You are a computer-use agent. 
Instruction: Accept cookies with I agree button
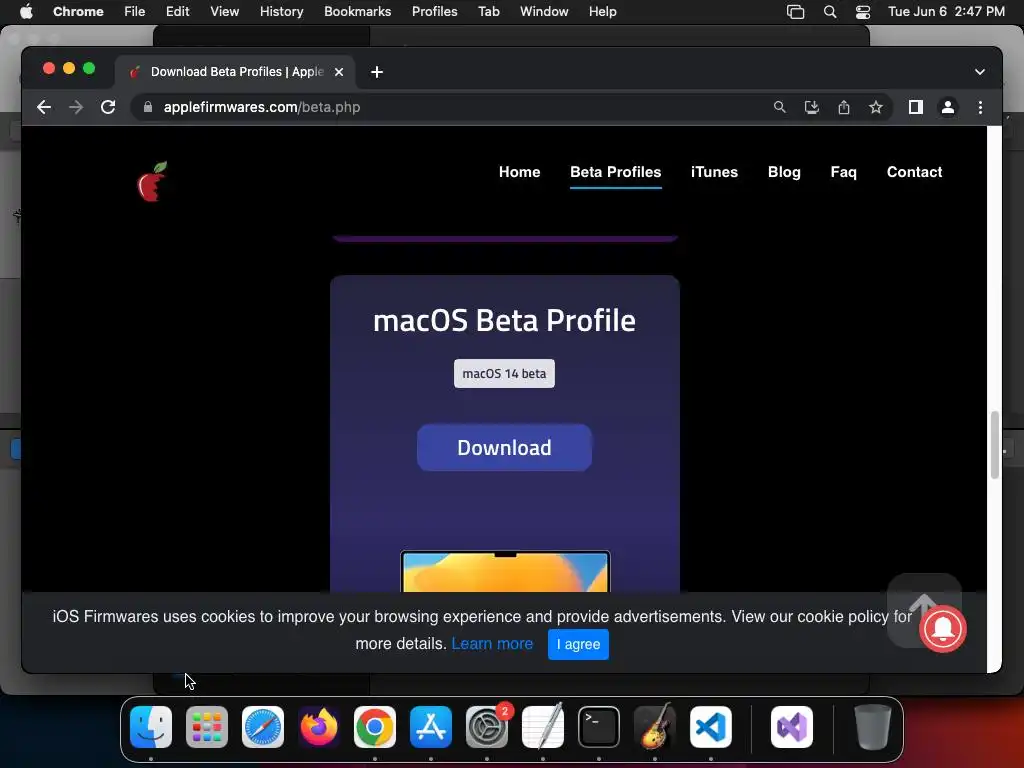(x=579, y=644)
